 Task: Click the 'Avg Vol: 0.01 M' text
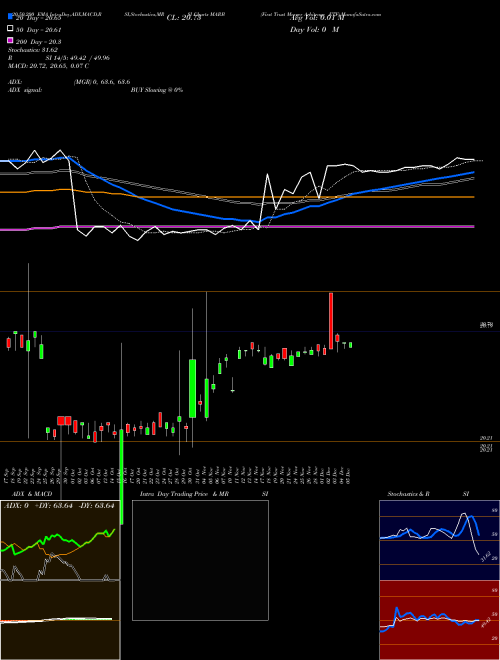317,18
